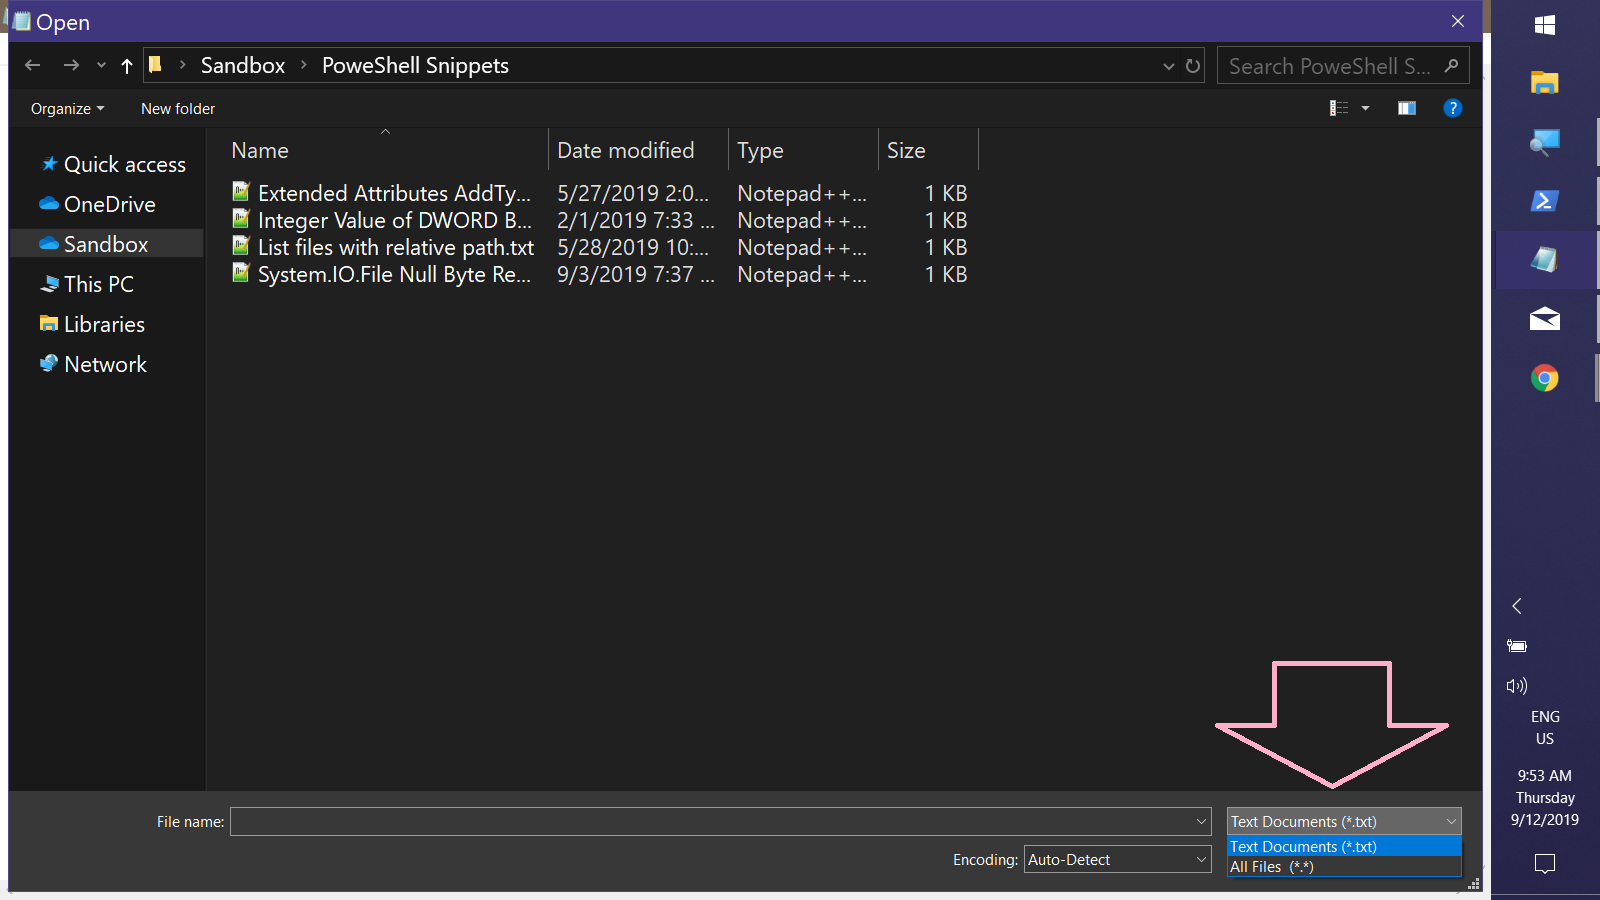Select Quick access in the navigation pane
The image size is (1600, 900).
(x=114, y=164)
